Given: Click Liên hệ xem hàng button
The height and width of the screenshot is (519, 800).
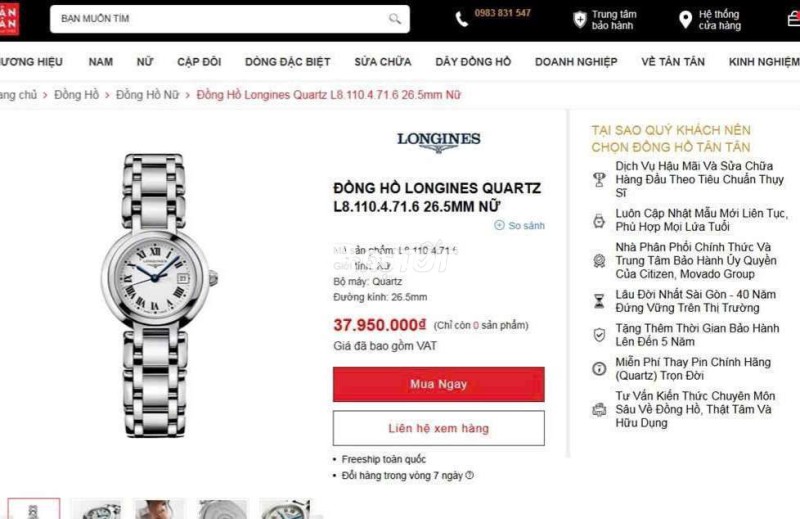Looking at the screenshot, I should (x=439, y=428).
